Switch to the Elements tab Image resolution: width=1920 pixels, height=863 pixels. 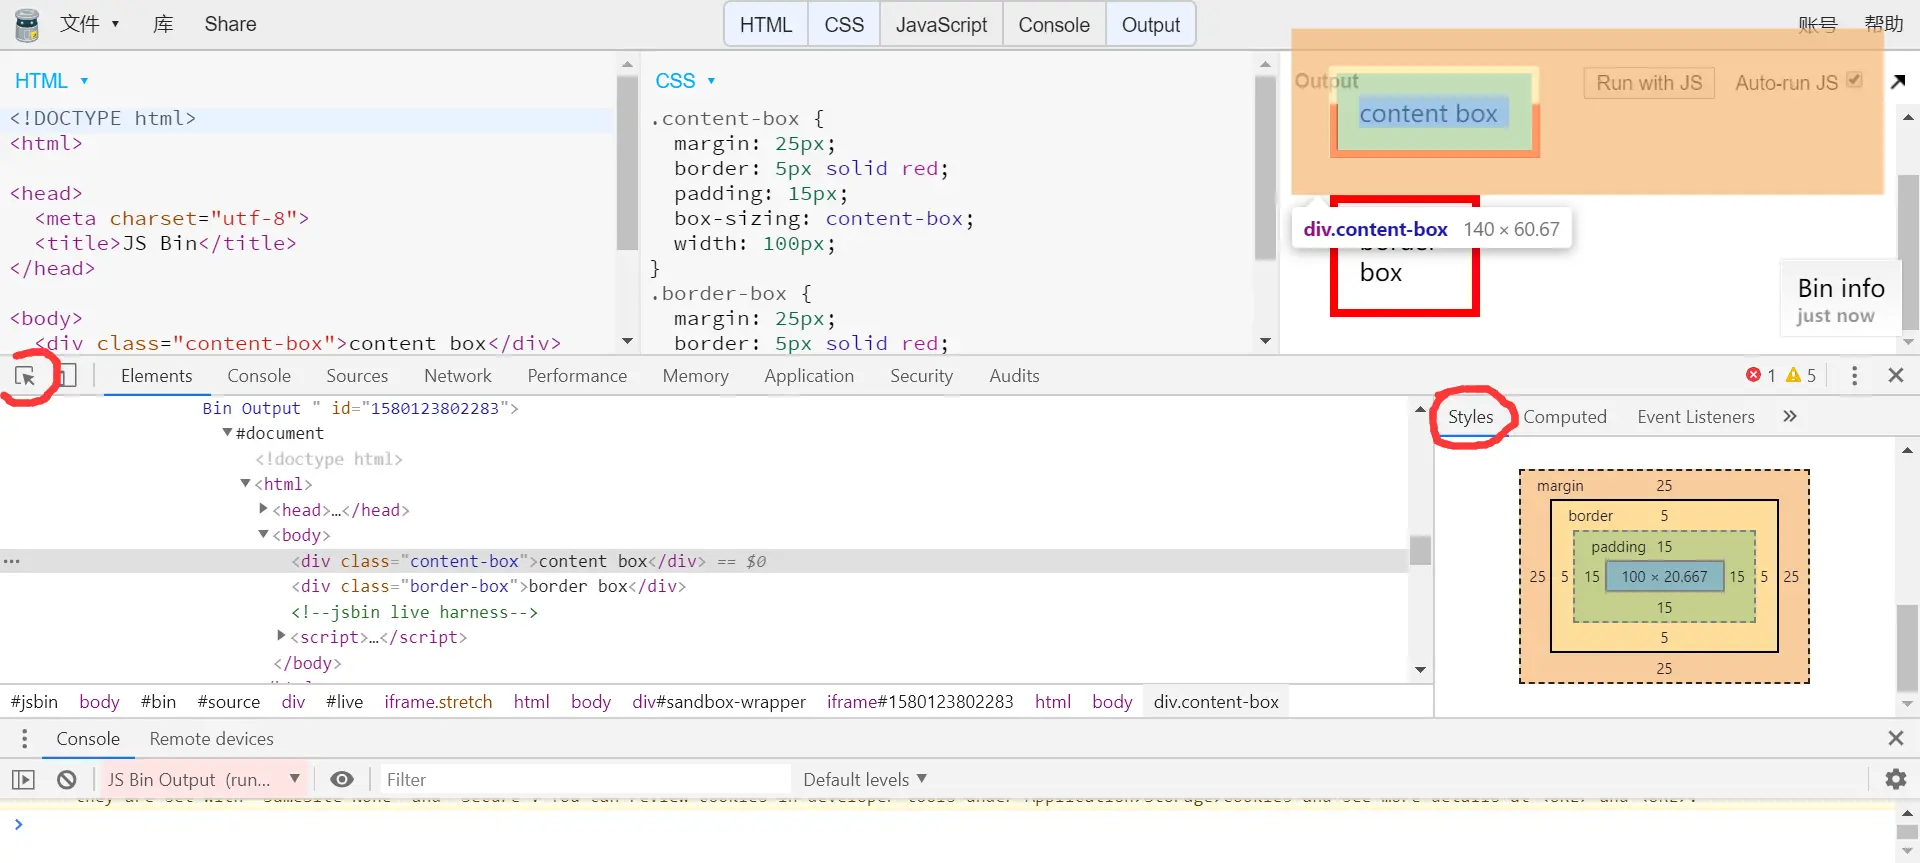point(156,376)
